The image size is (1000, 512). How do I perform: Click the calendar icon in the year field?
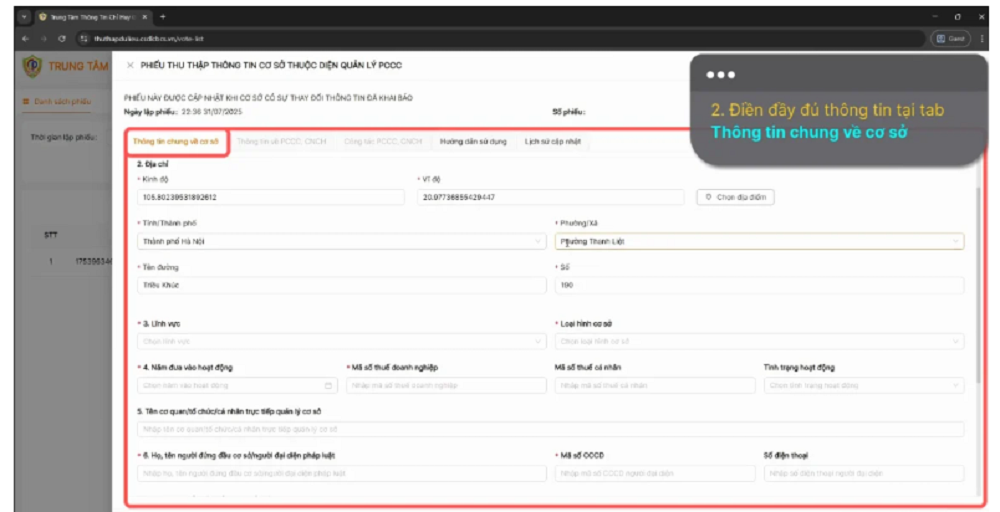[x=328, y=385]
